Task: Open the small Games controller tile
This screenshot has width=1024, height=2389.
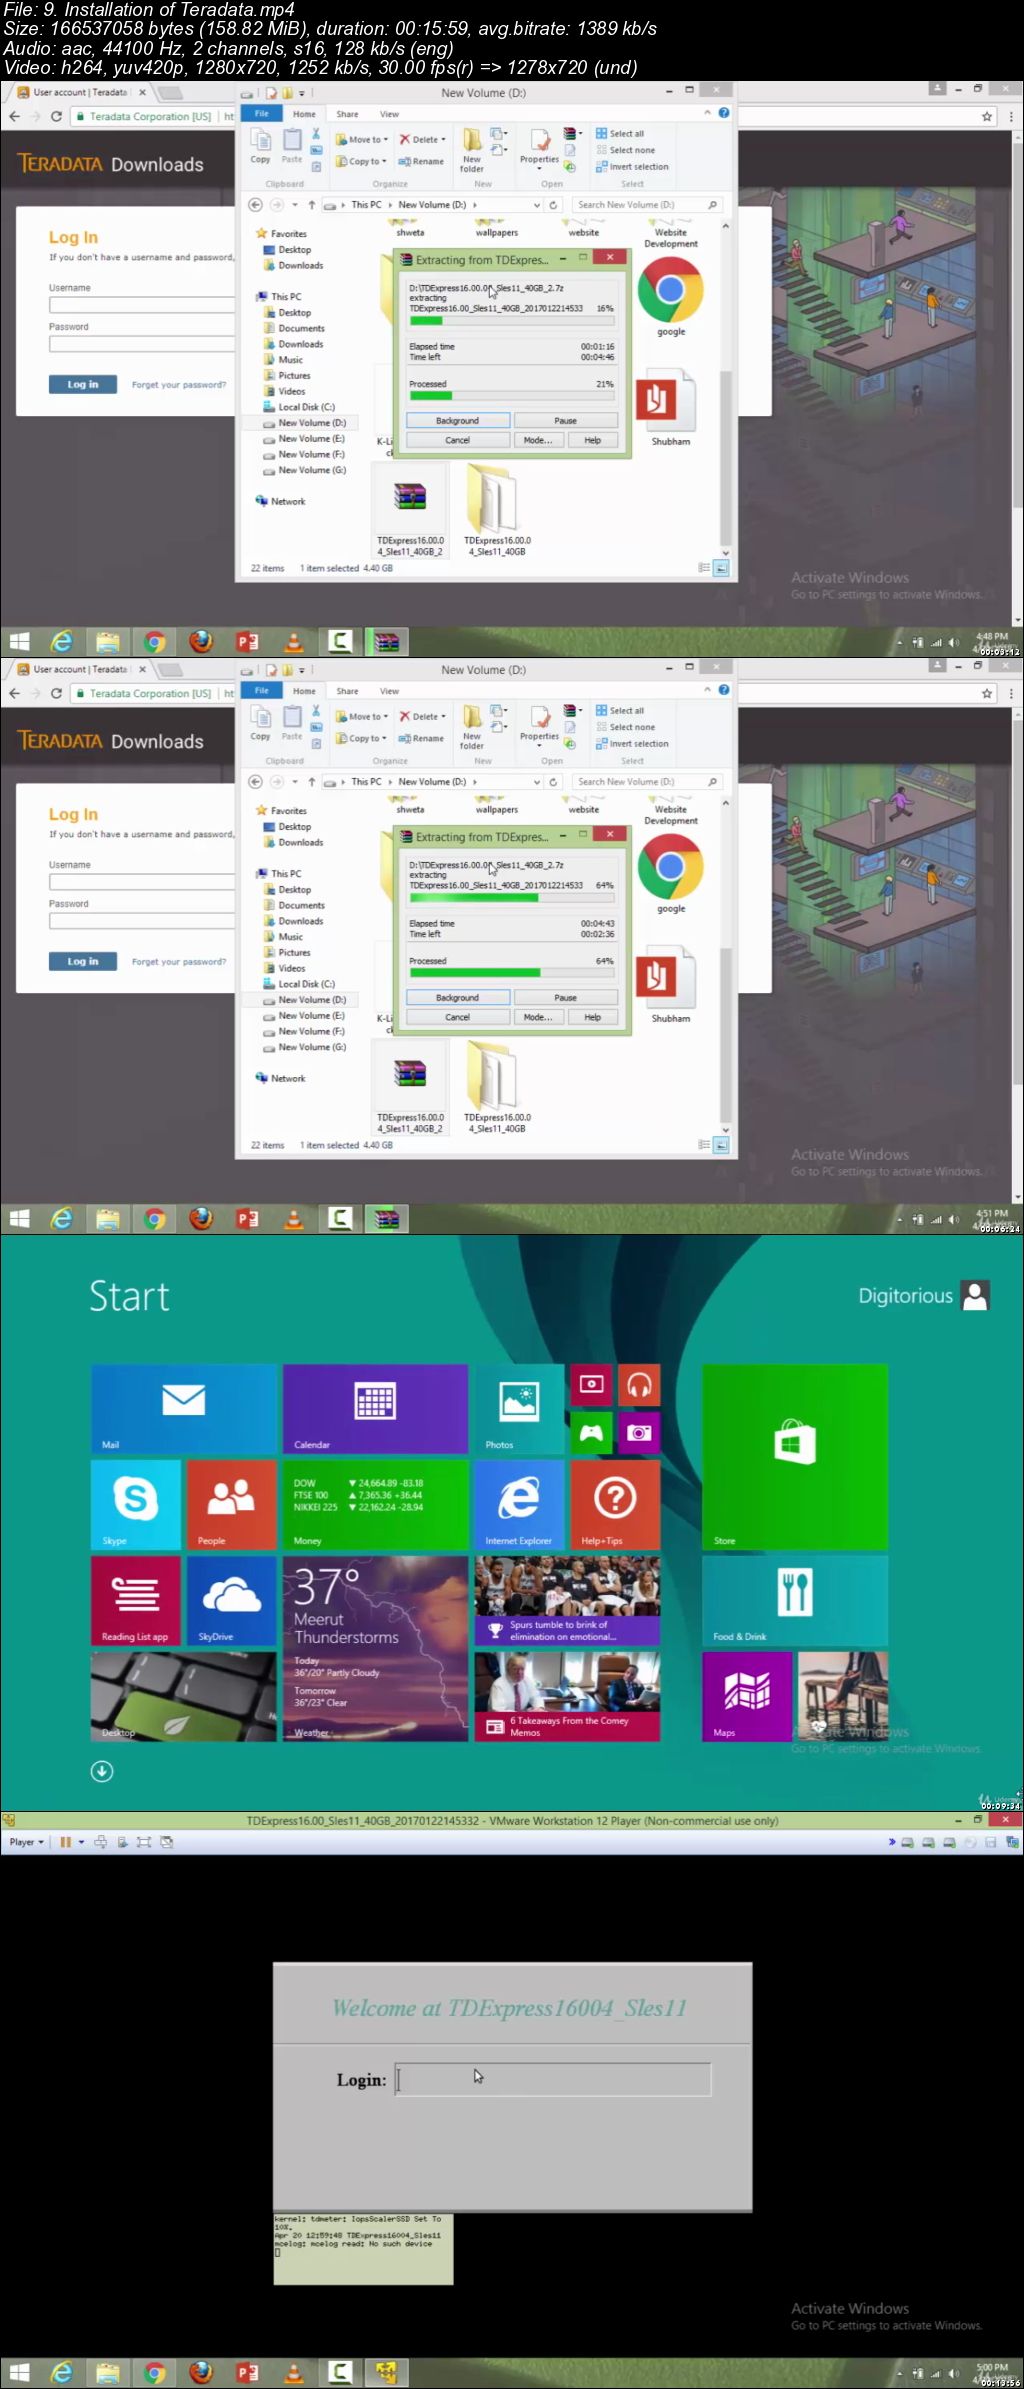Action: tap(591, 1433)
